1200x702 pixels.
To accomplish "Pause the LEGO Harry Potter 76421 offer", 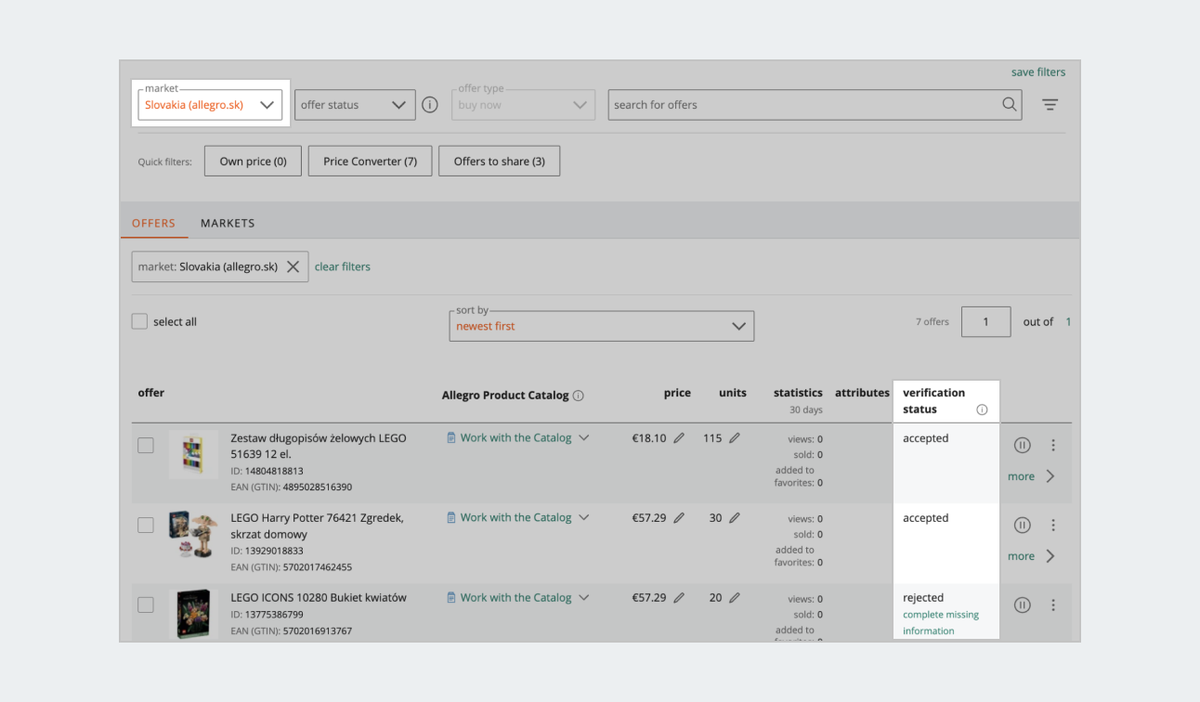I will coord(1022,525).
